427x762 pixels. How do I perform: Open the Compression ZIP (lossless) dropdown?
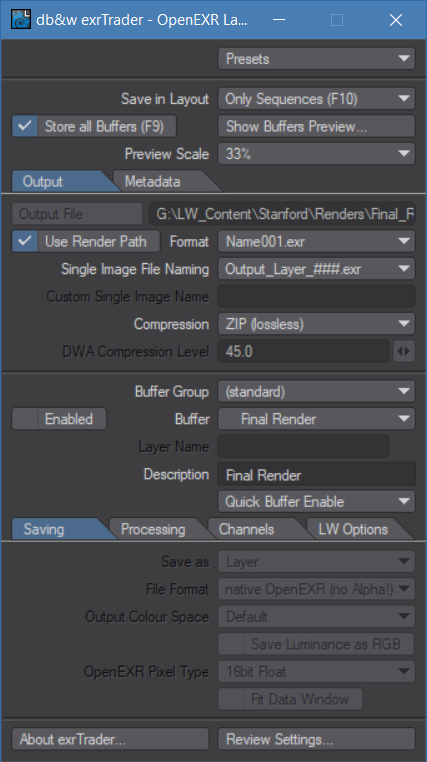tap(316, 324)
